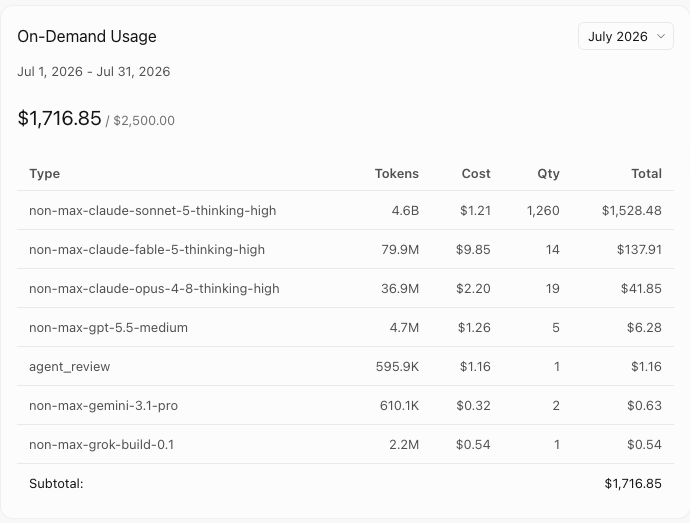
Task: Click the Qty column header
Action: tap(548, 173)
